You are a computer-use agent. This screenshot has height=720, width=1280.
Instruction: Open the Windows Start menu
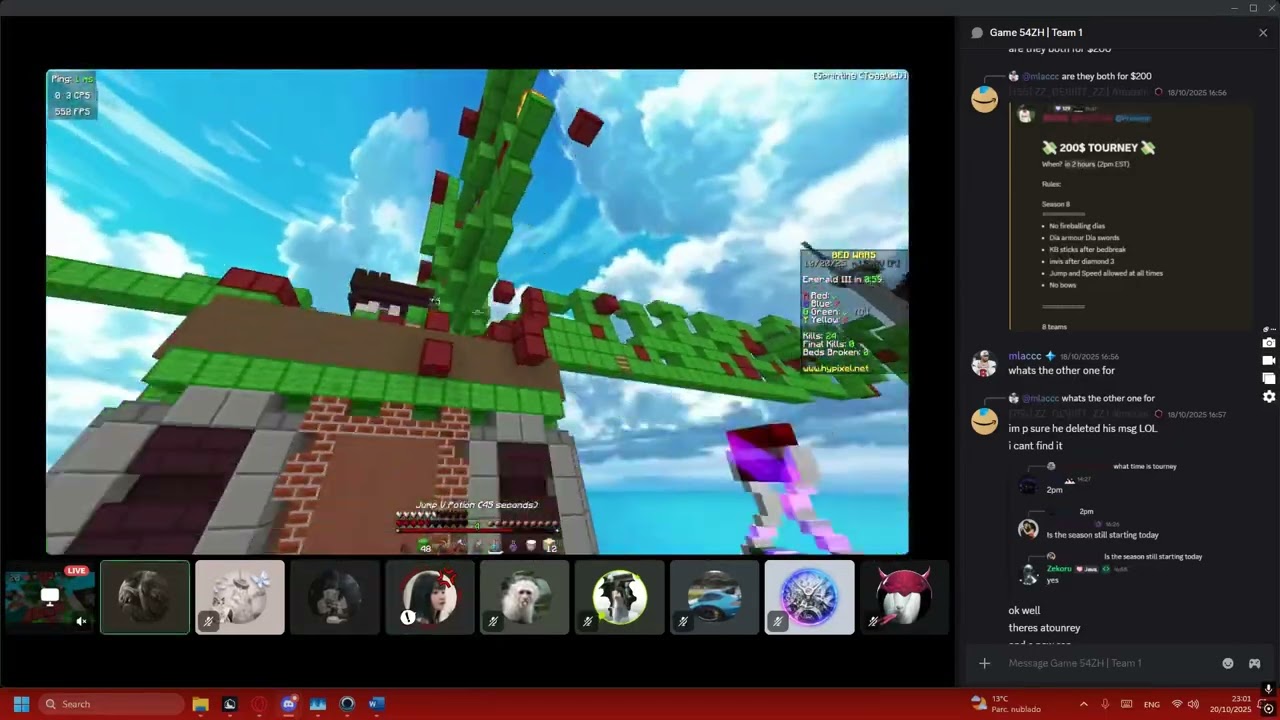point(21,704)
